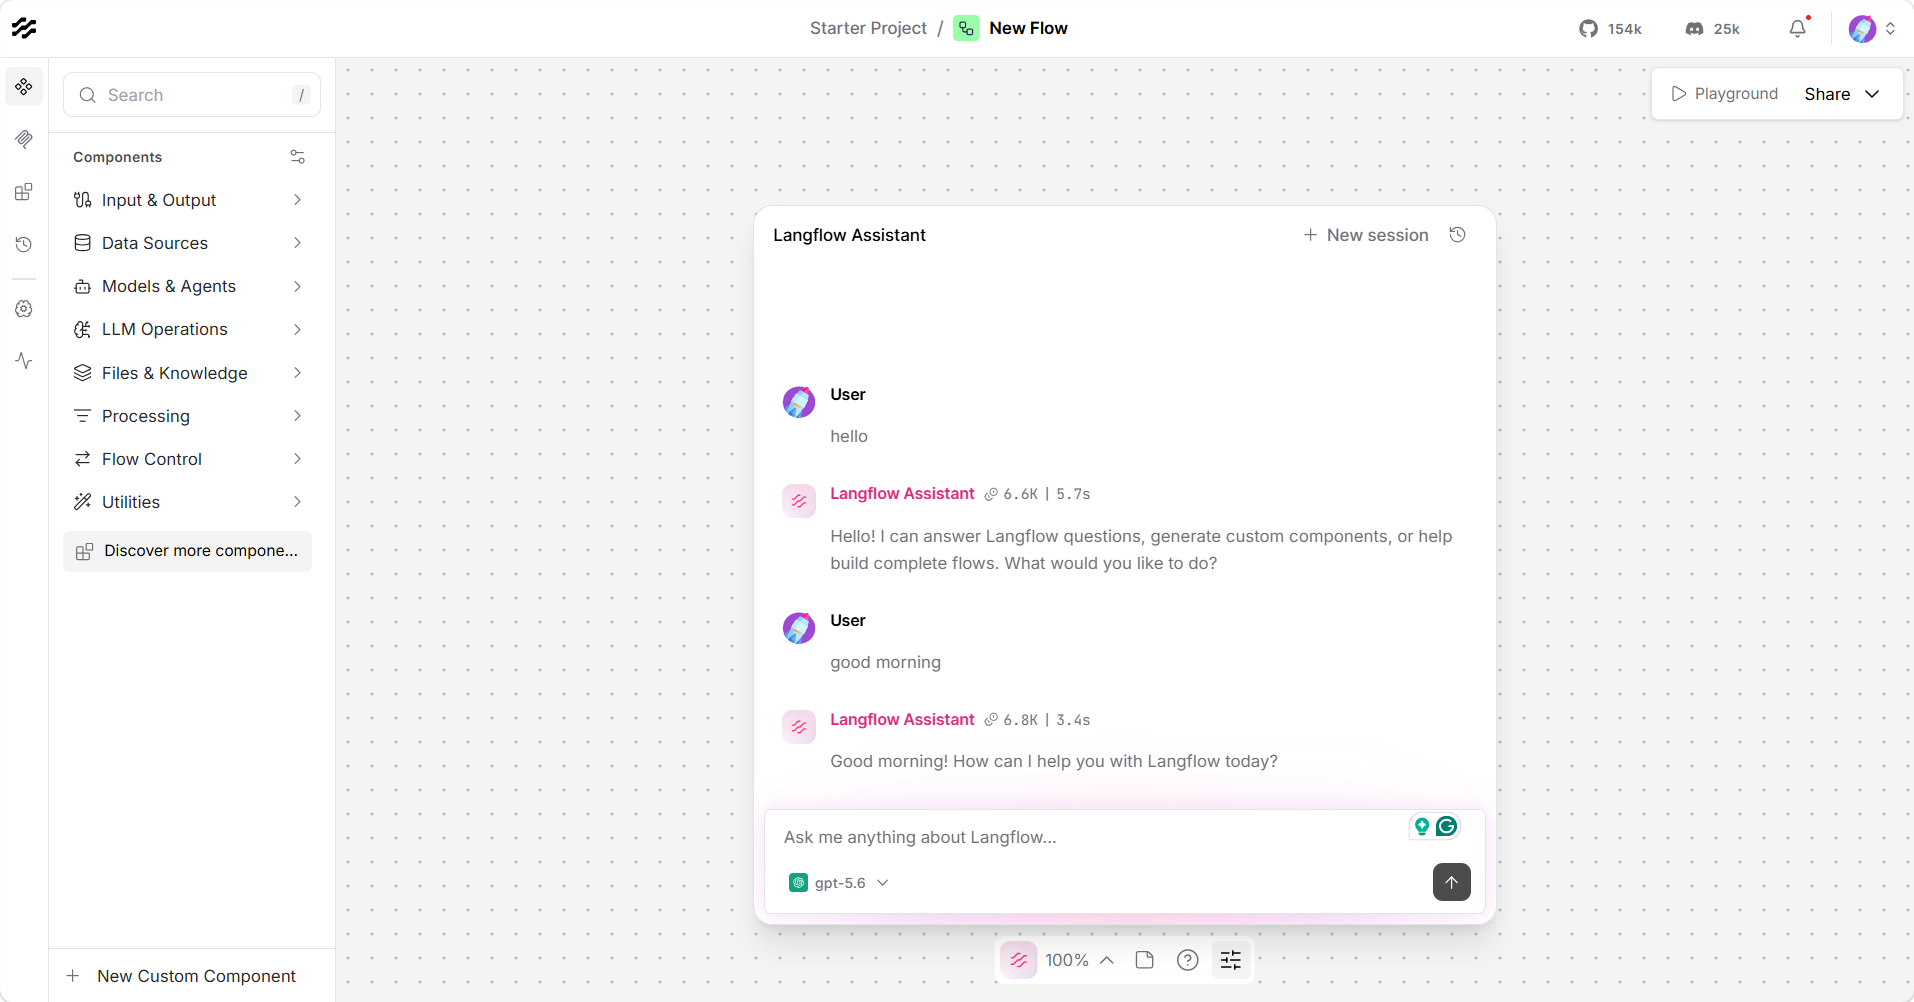The width and height of the screenshot is (1914, 1002).
Task: Expand Files & Knowledge category
Action: (188, 373)
